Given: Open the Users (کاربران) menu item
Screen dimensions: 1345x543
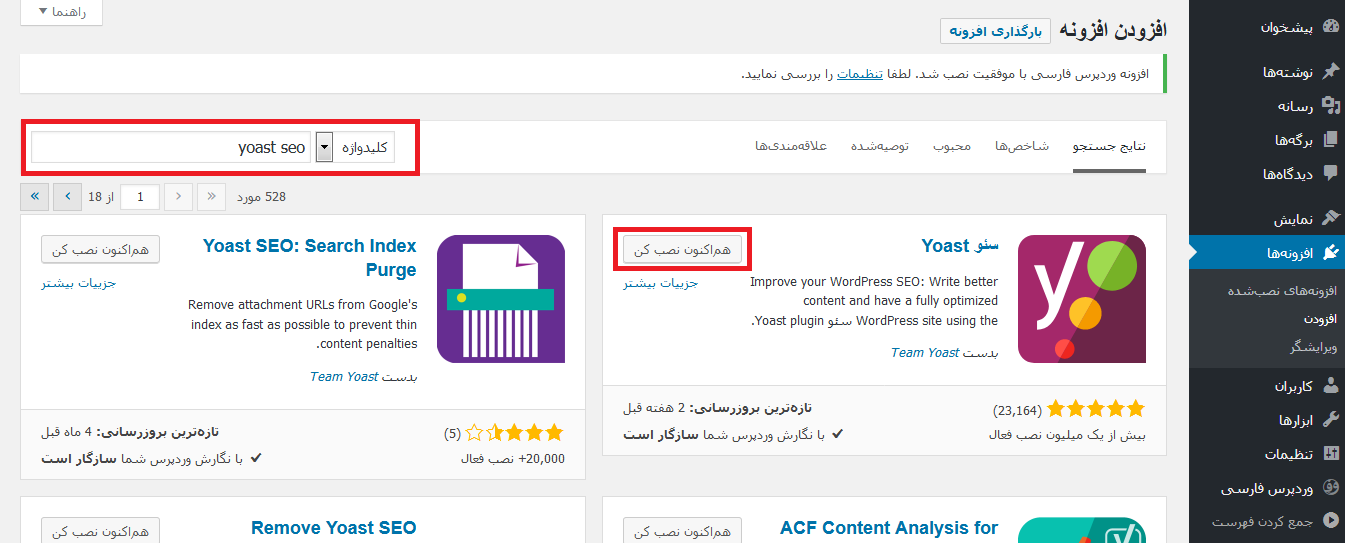Looking at the screenshot, I should [1293, 386].
